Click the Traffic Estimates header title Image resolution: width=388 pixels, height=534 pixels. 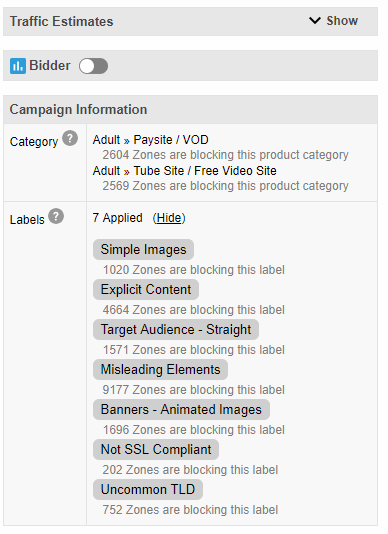pyautogui.click(x=61, y=21)
